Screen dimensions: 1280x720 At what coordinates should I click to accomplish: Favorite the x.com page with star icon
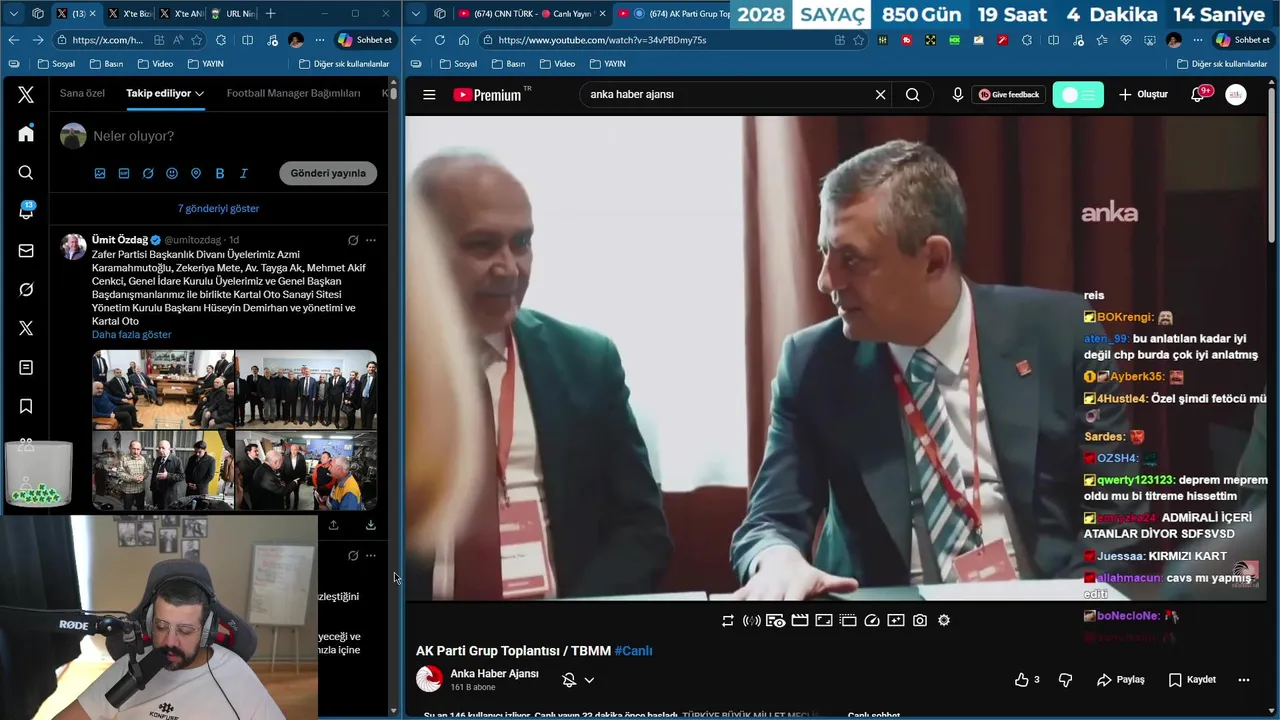pyautogui.click(x=197, y=40)
